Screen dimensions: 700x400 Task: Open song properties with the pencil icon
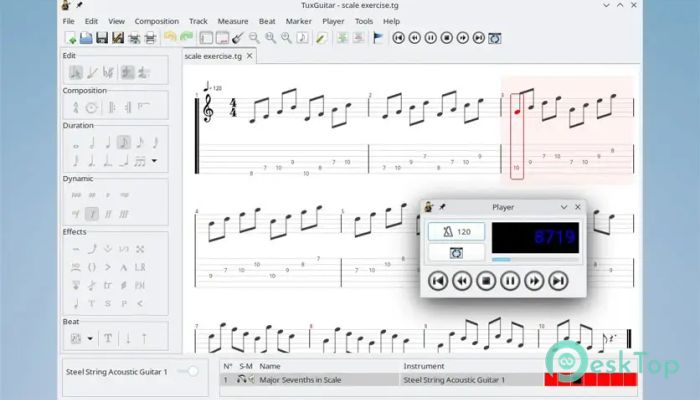(321, 38)
